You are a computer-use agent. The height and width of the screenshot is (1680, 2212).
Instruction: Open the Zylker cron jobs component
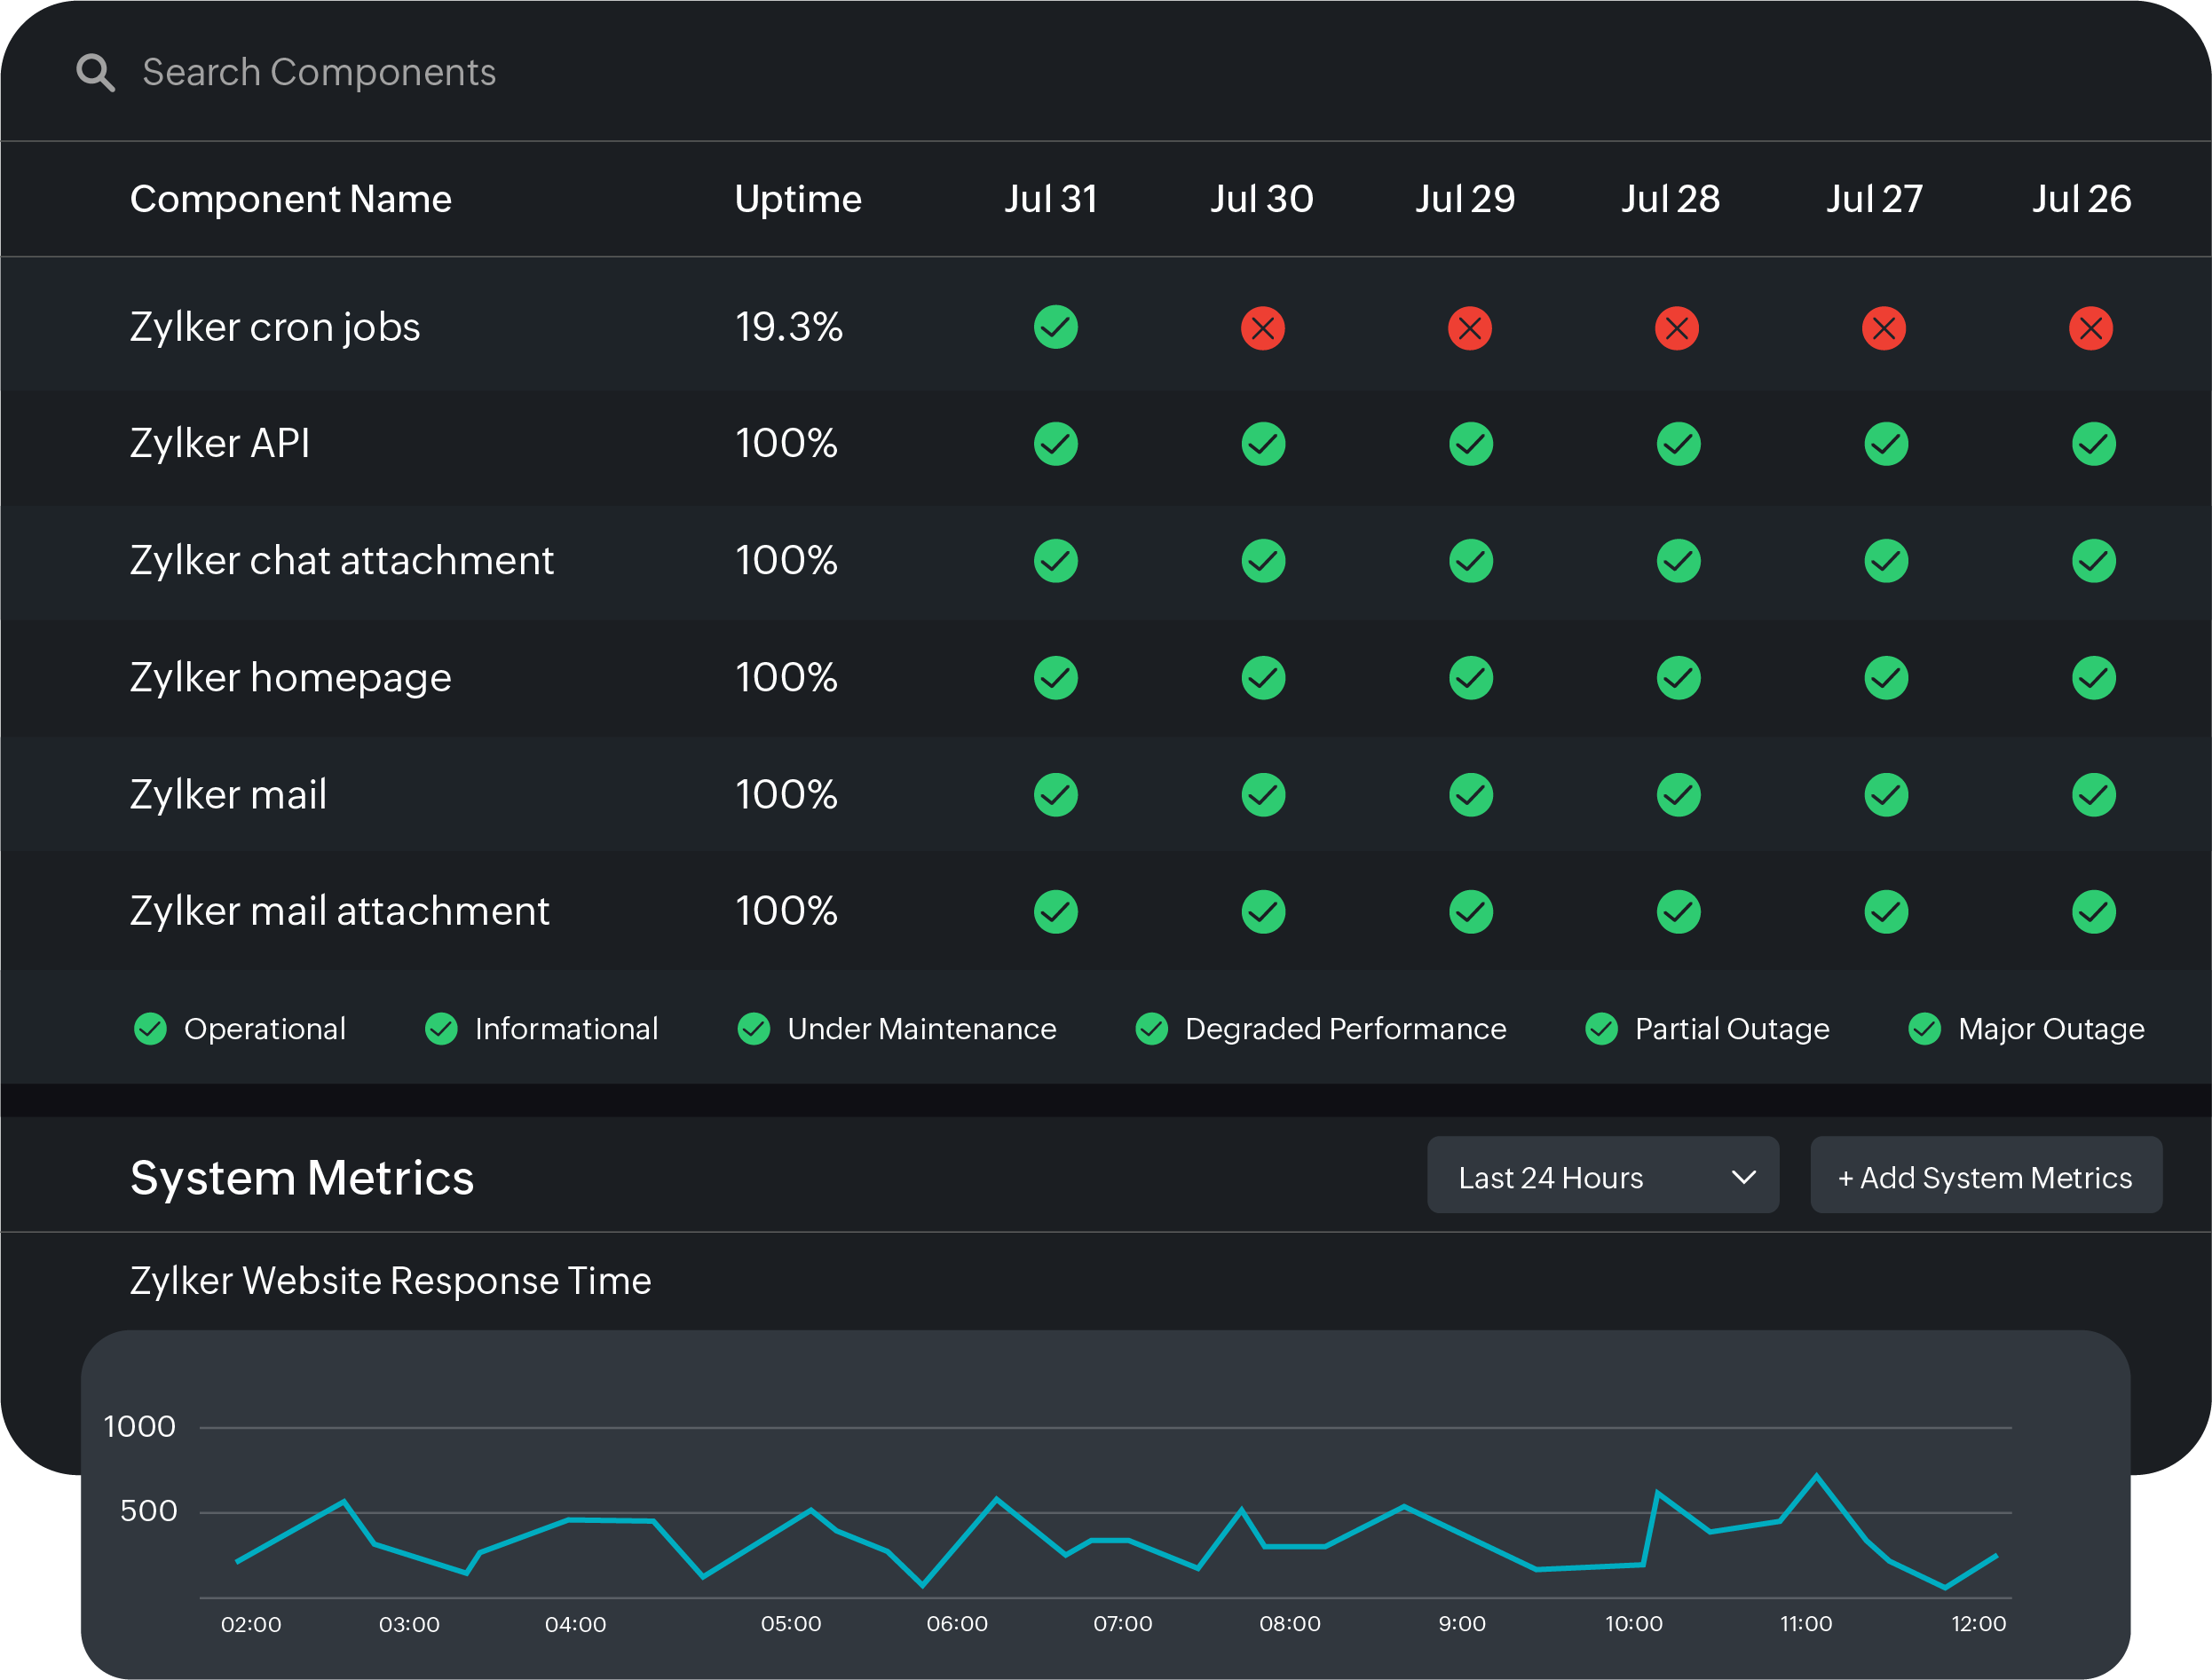coord(274,327)
